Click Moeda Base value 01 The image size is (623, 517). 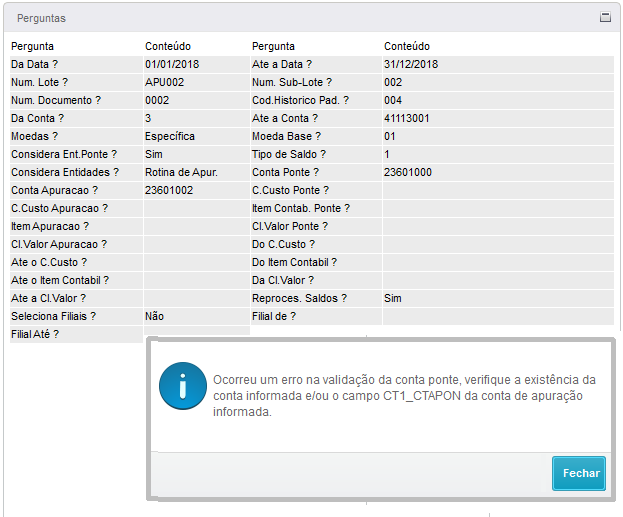(x=390, y=136)
